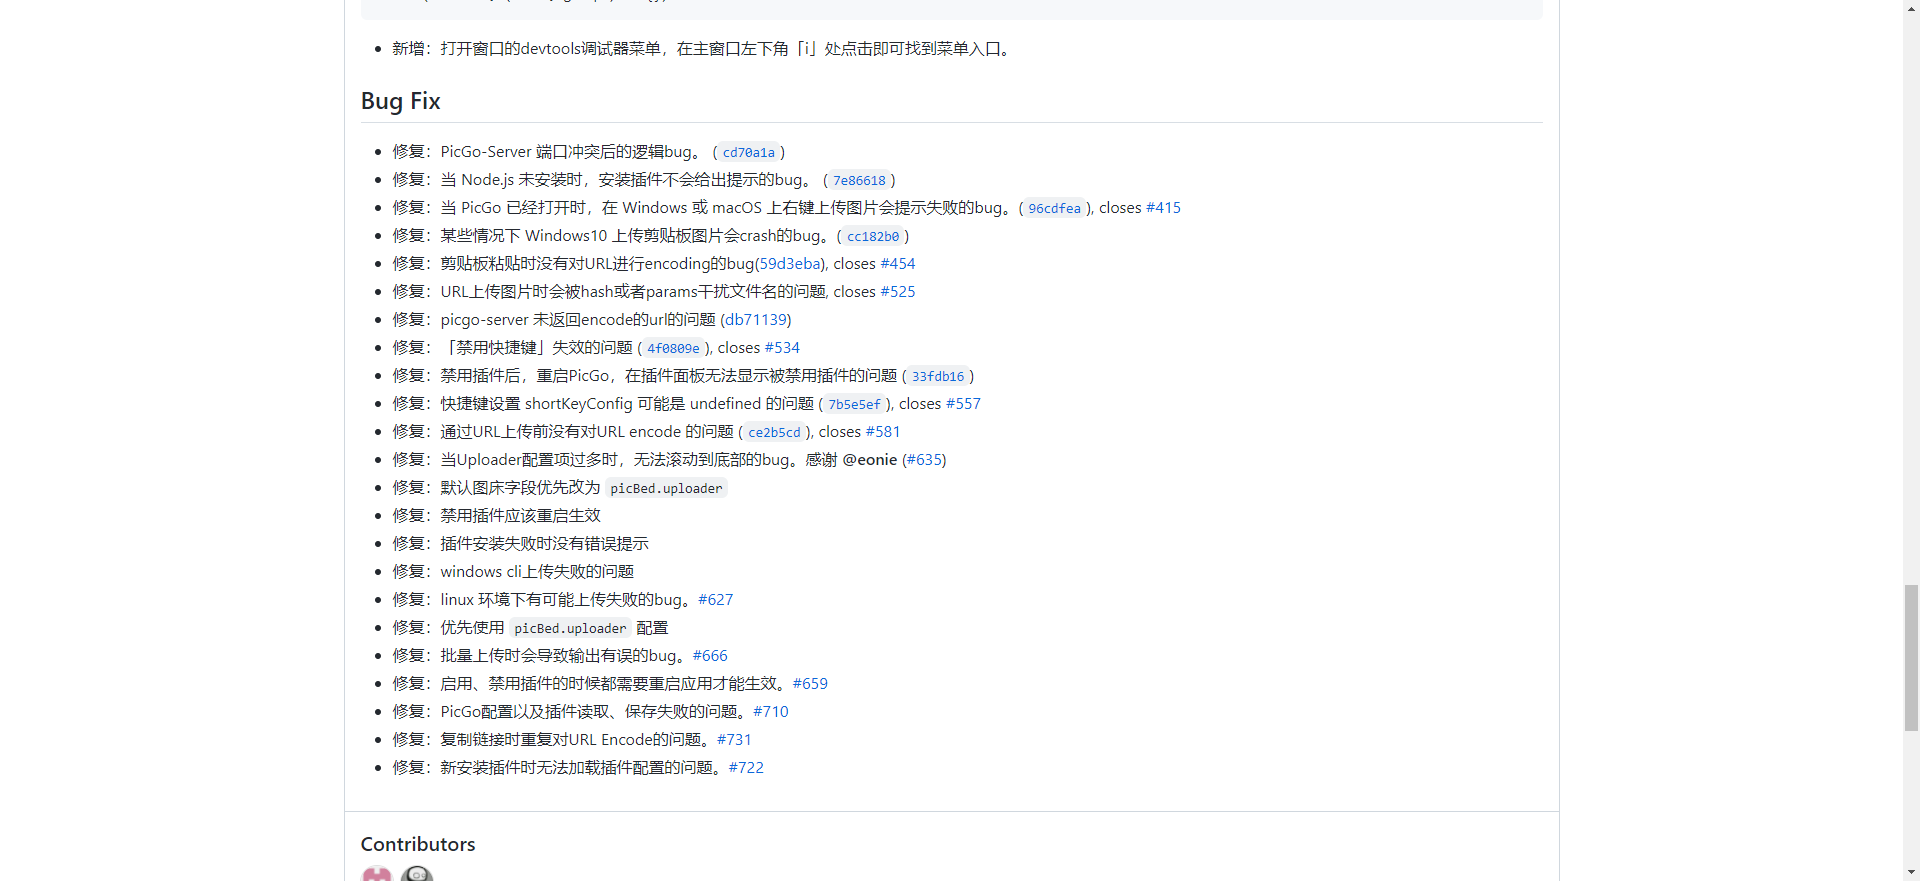Click the text "批量上传时会导致输出有误的bug"
1920x881 pixels.
tap(558, 656)
